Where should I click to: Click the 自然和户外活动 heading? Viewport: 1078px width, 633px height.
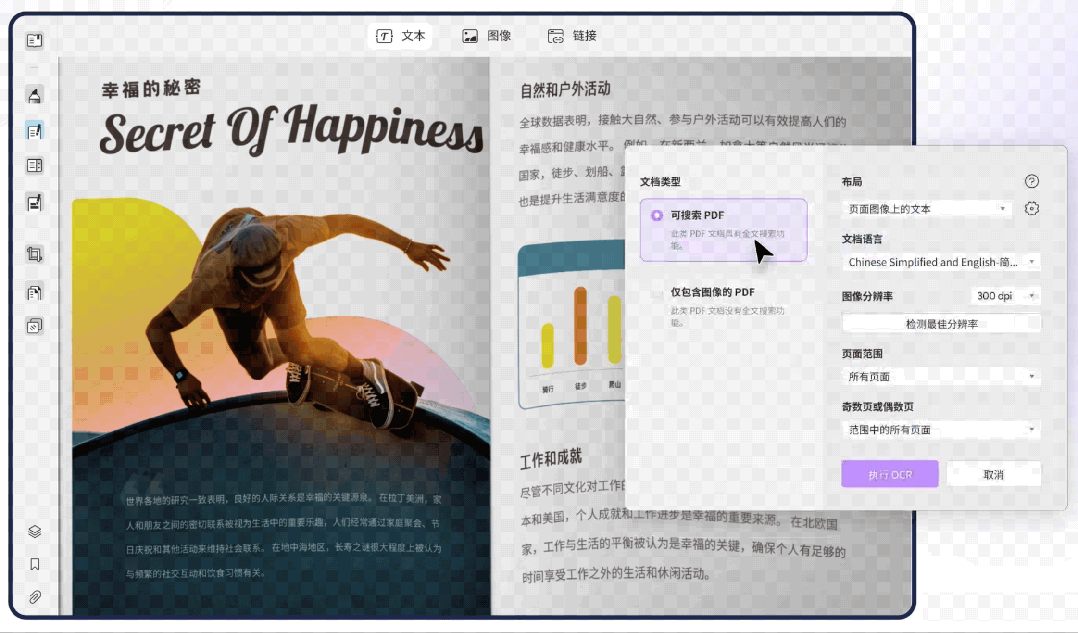click(565, 89)
